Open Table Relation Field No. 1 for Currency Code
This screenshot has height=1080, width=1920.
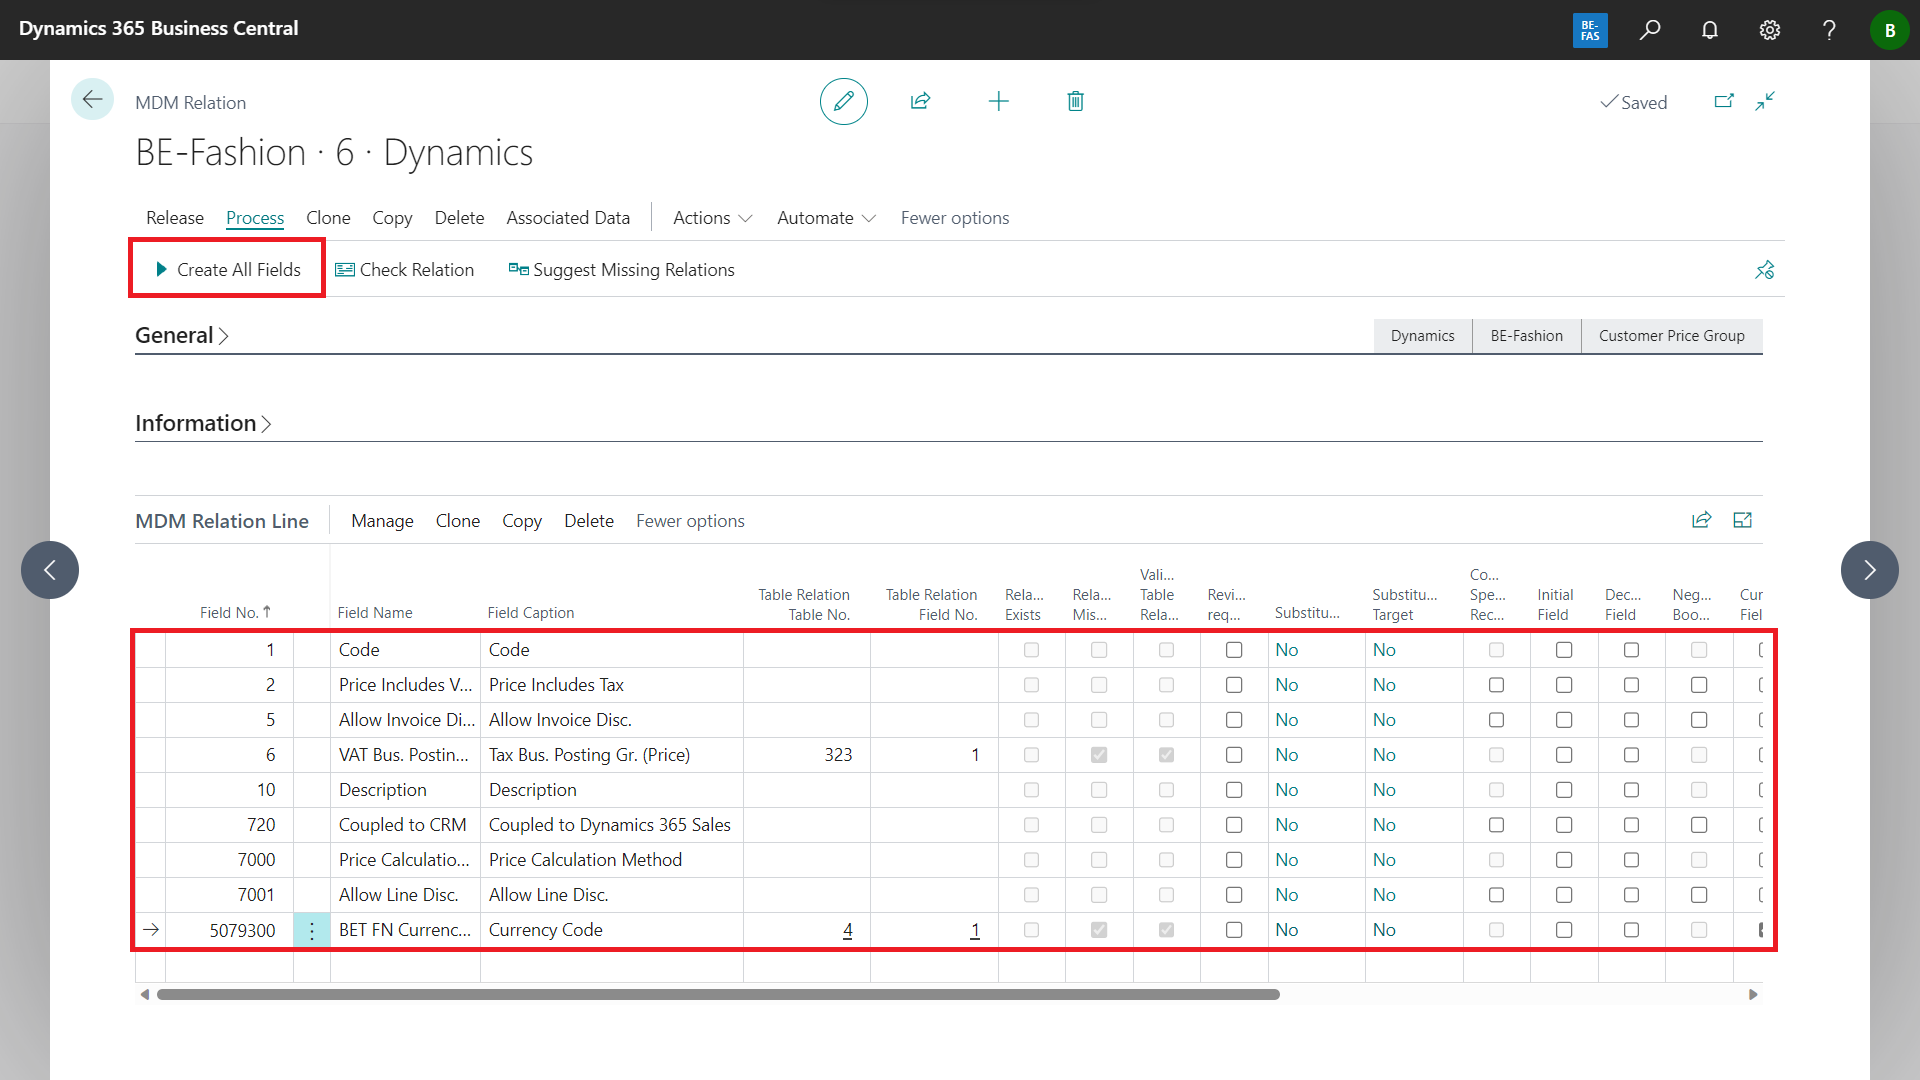(x=975, y=930)
